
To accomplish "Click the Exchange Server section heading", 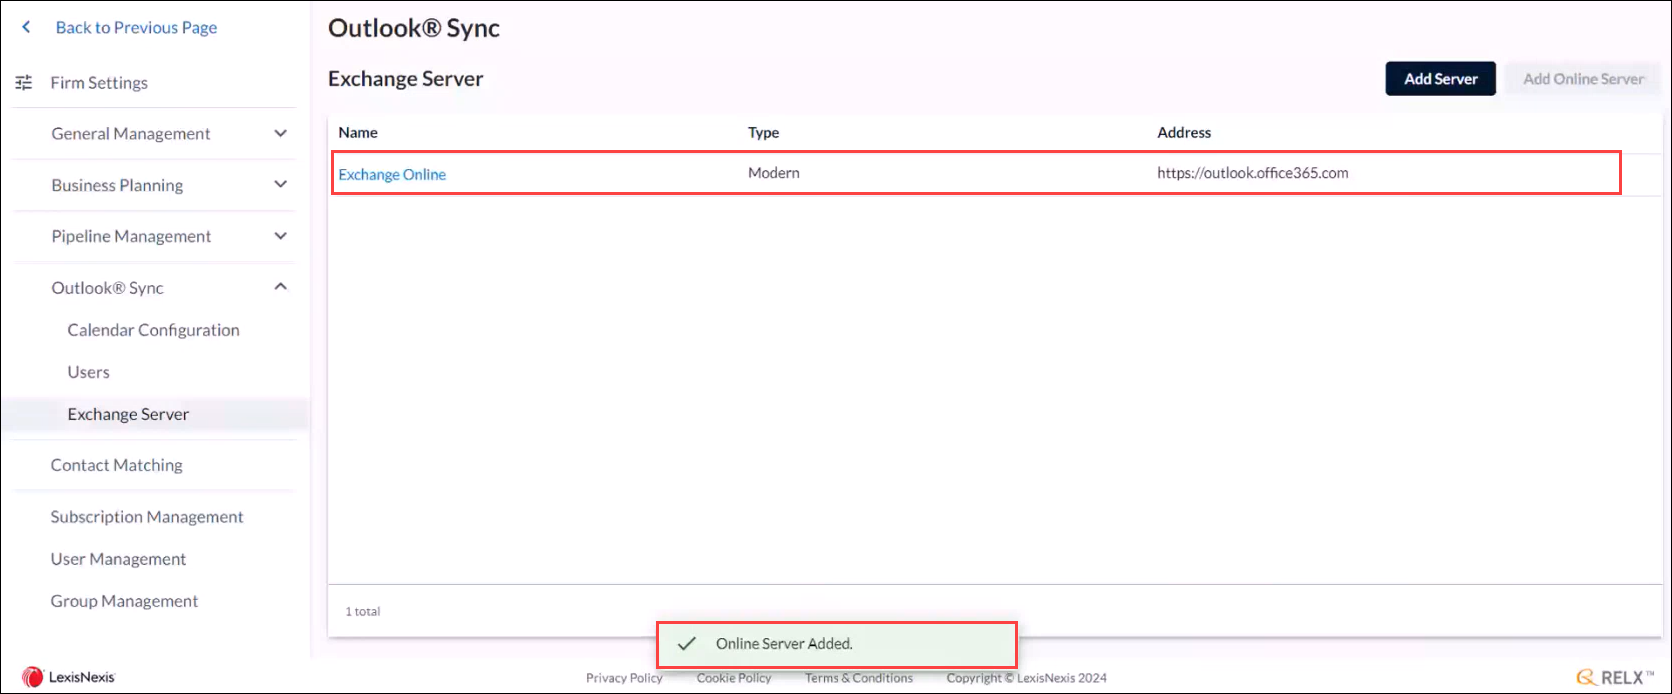I will click(x=405, y=79).
